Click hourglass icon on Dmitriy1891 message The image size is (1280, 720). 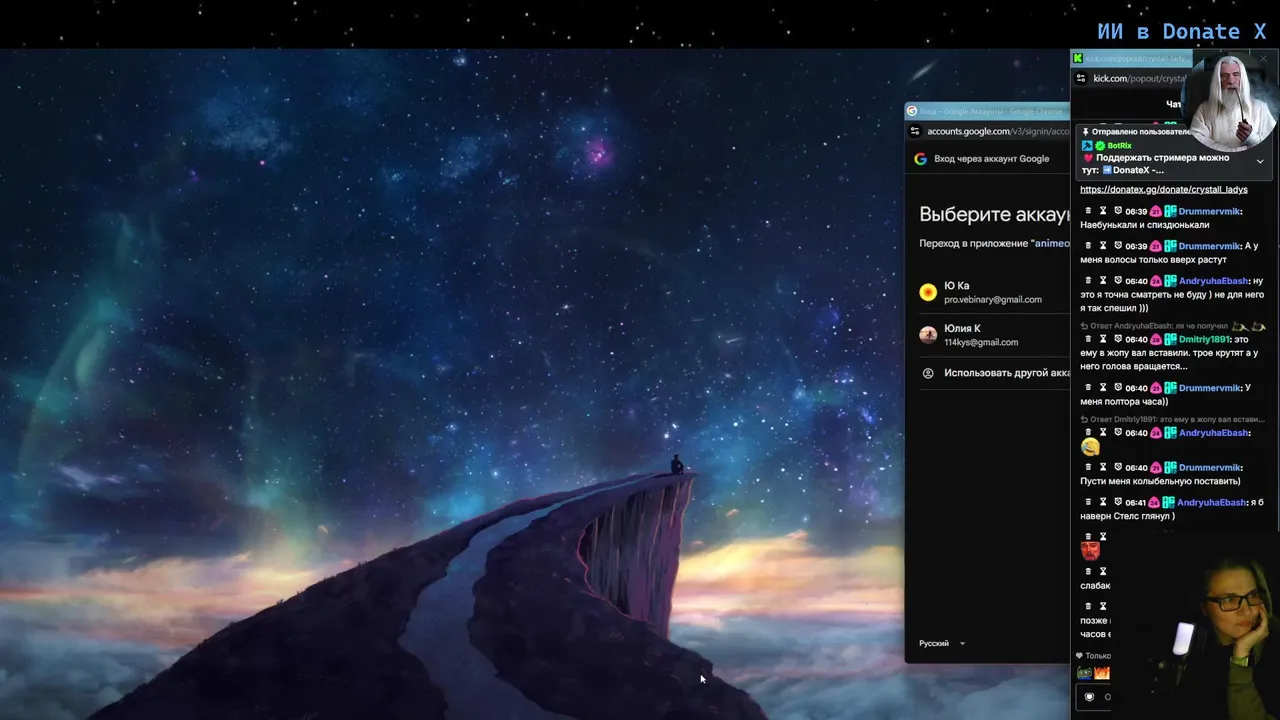1103,339
